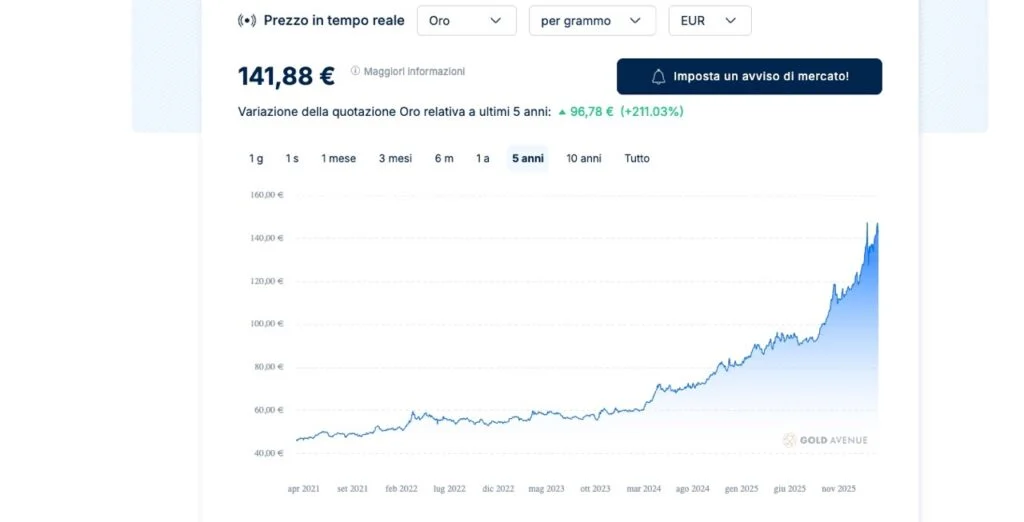The width and height of the screenshot is (1024, 522).
Task: Select the 1 g time range
Action: click(256, 159)
